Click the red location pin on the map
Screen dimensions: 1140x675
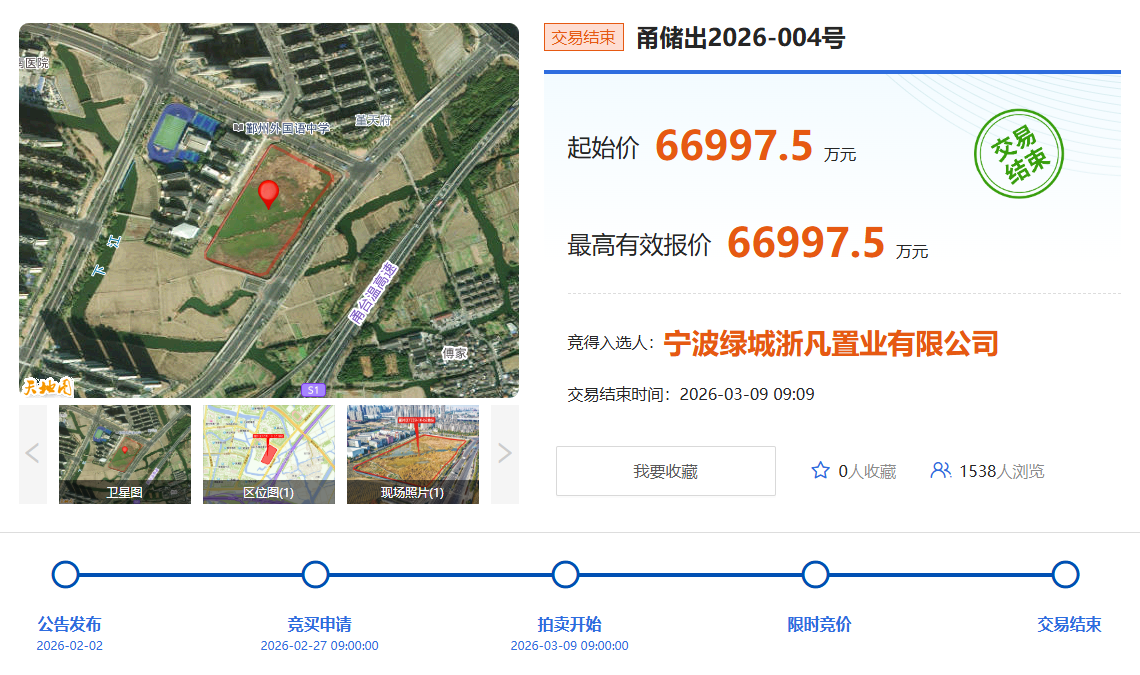point(268,194)
